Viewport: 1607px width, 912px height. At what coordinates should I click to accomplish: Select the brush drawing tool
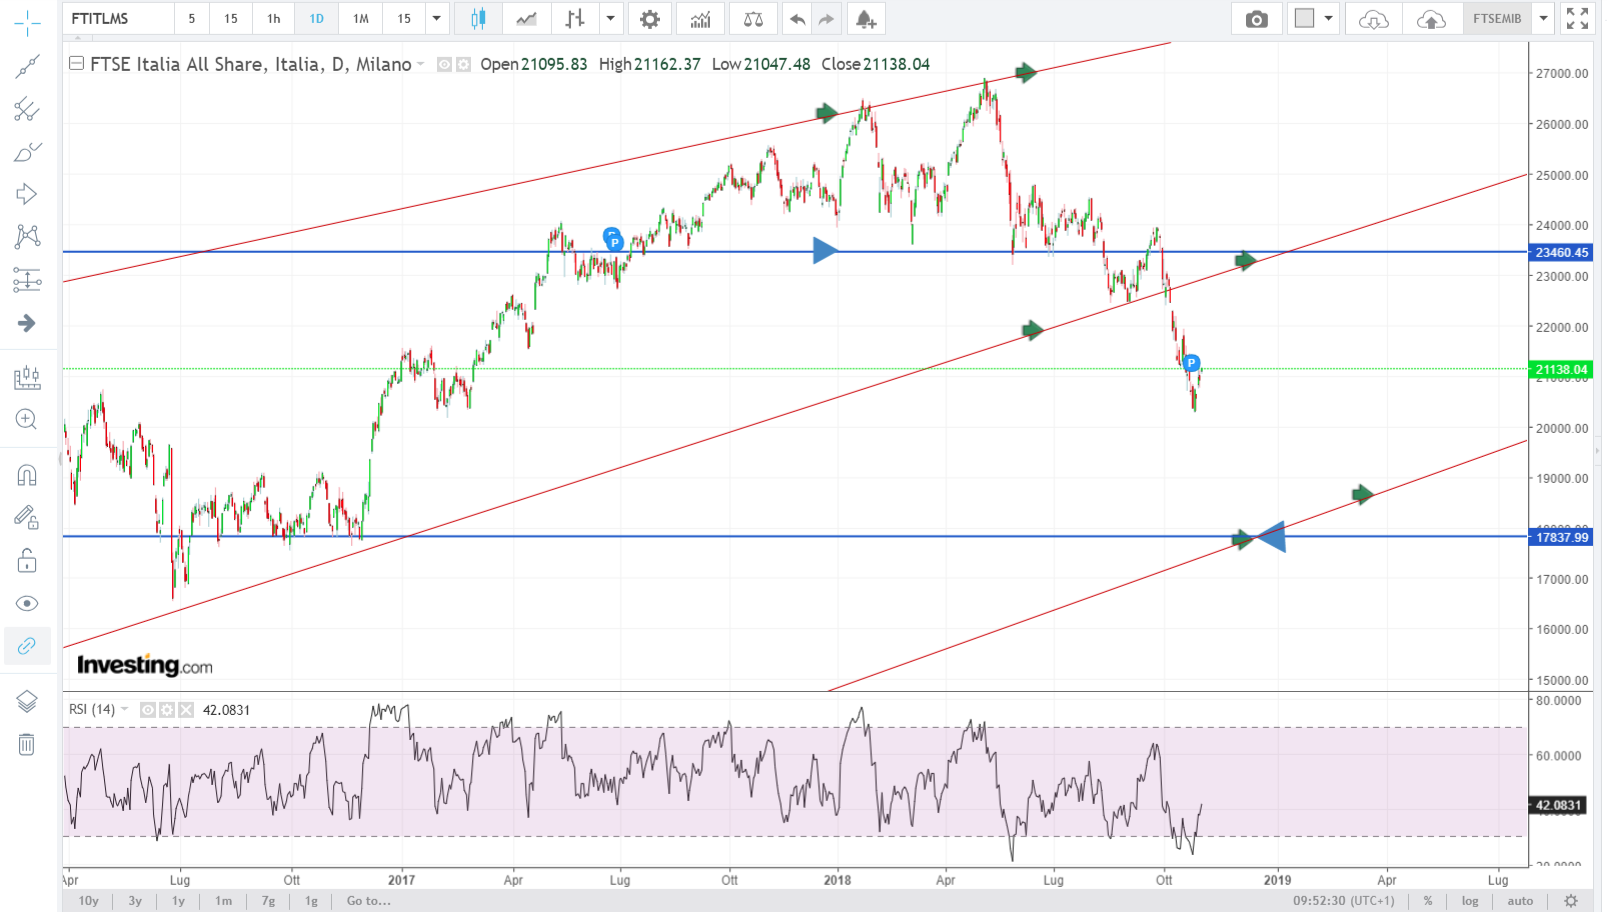[x=27, y=152]
